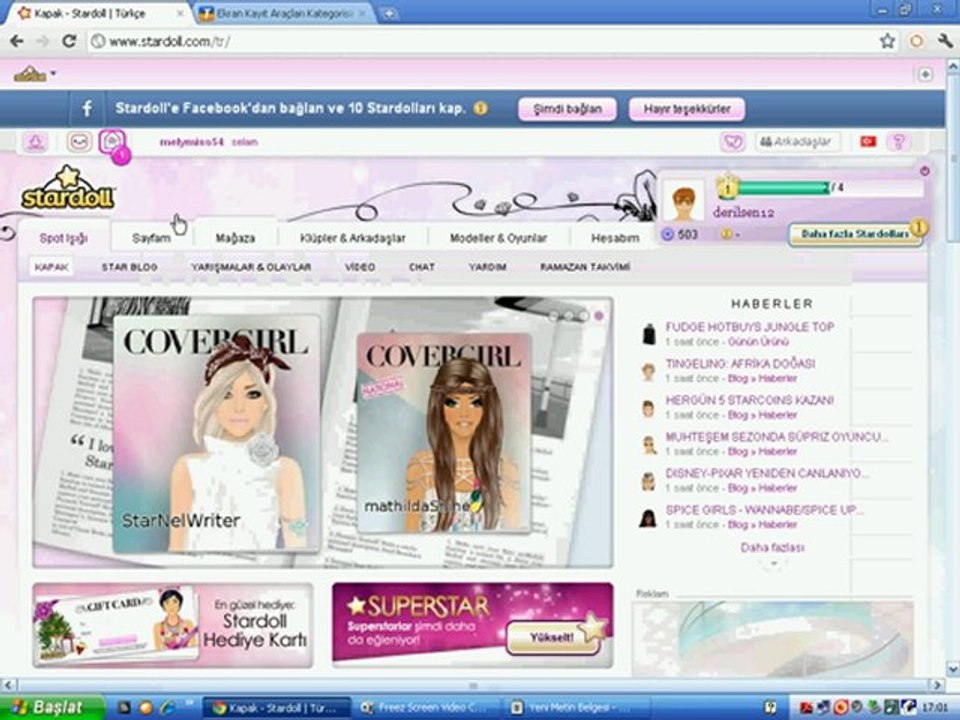
Task: Click the Şimdi bağlan button
Action: click(567, 109)
